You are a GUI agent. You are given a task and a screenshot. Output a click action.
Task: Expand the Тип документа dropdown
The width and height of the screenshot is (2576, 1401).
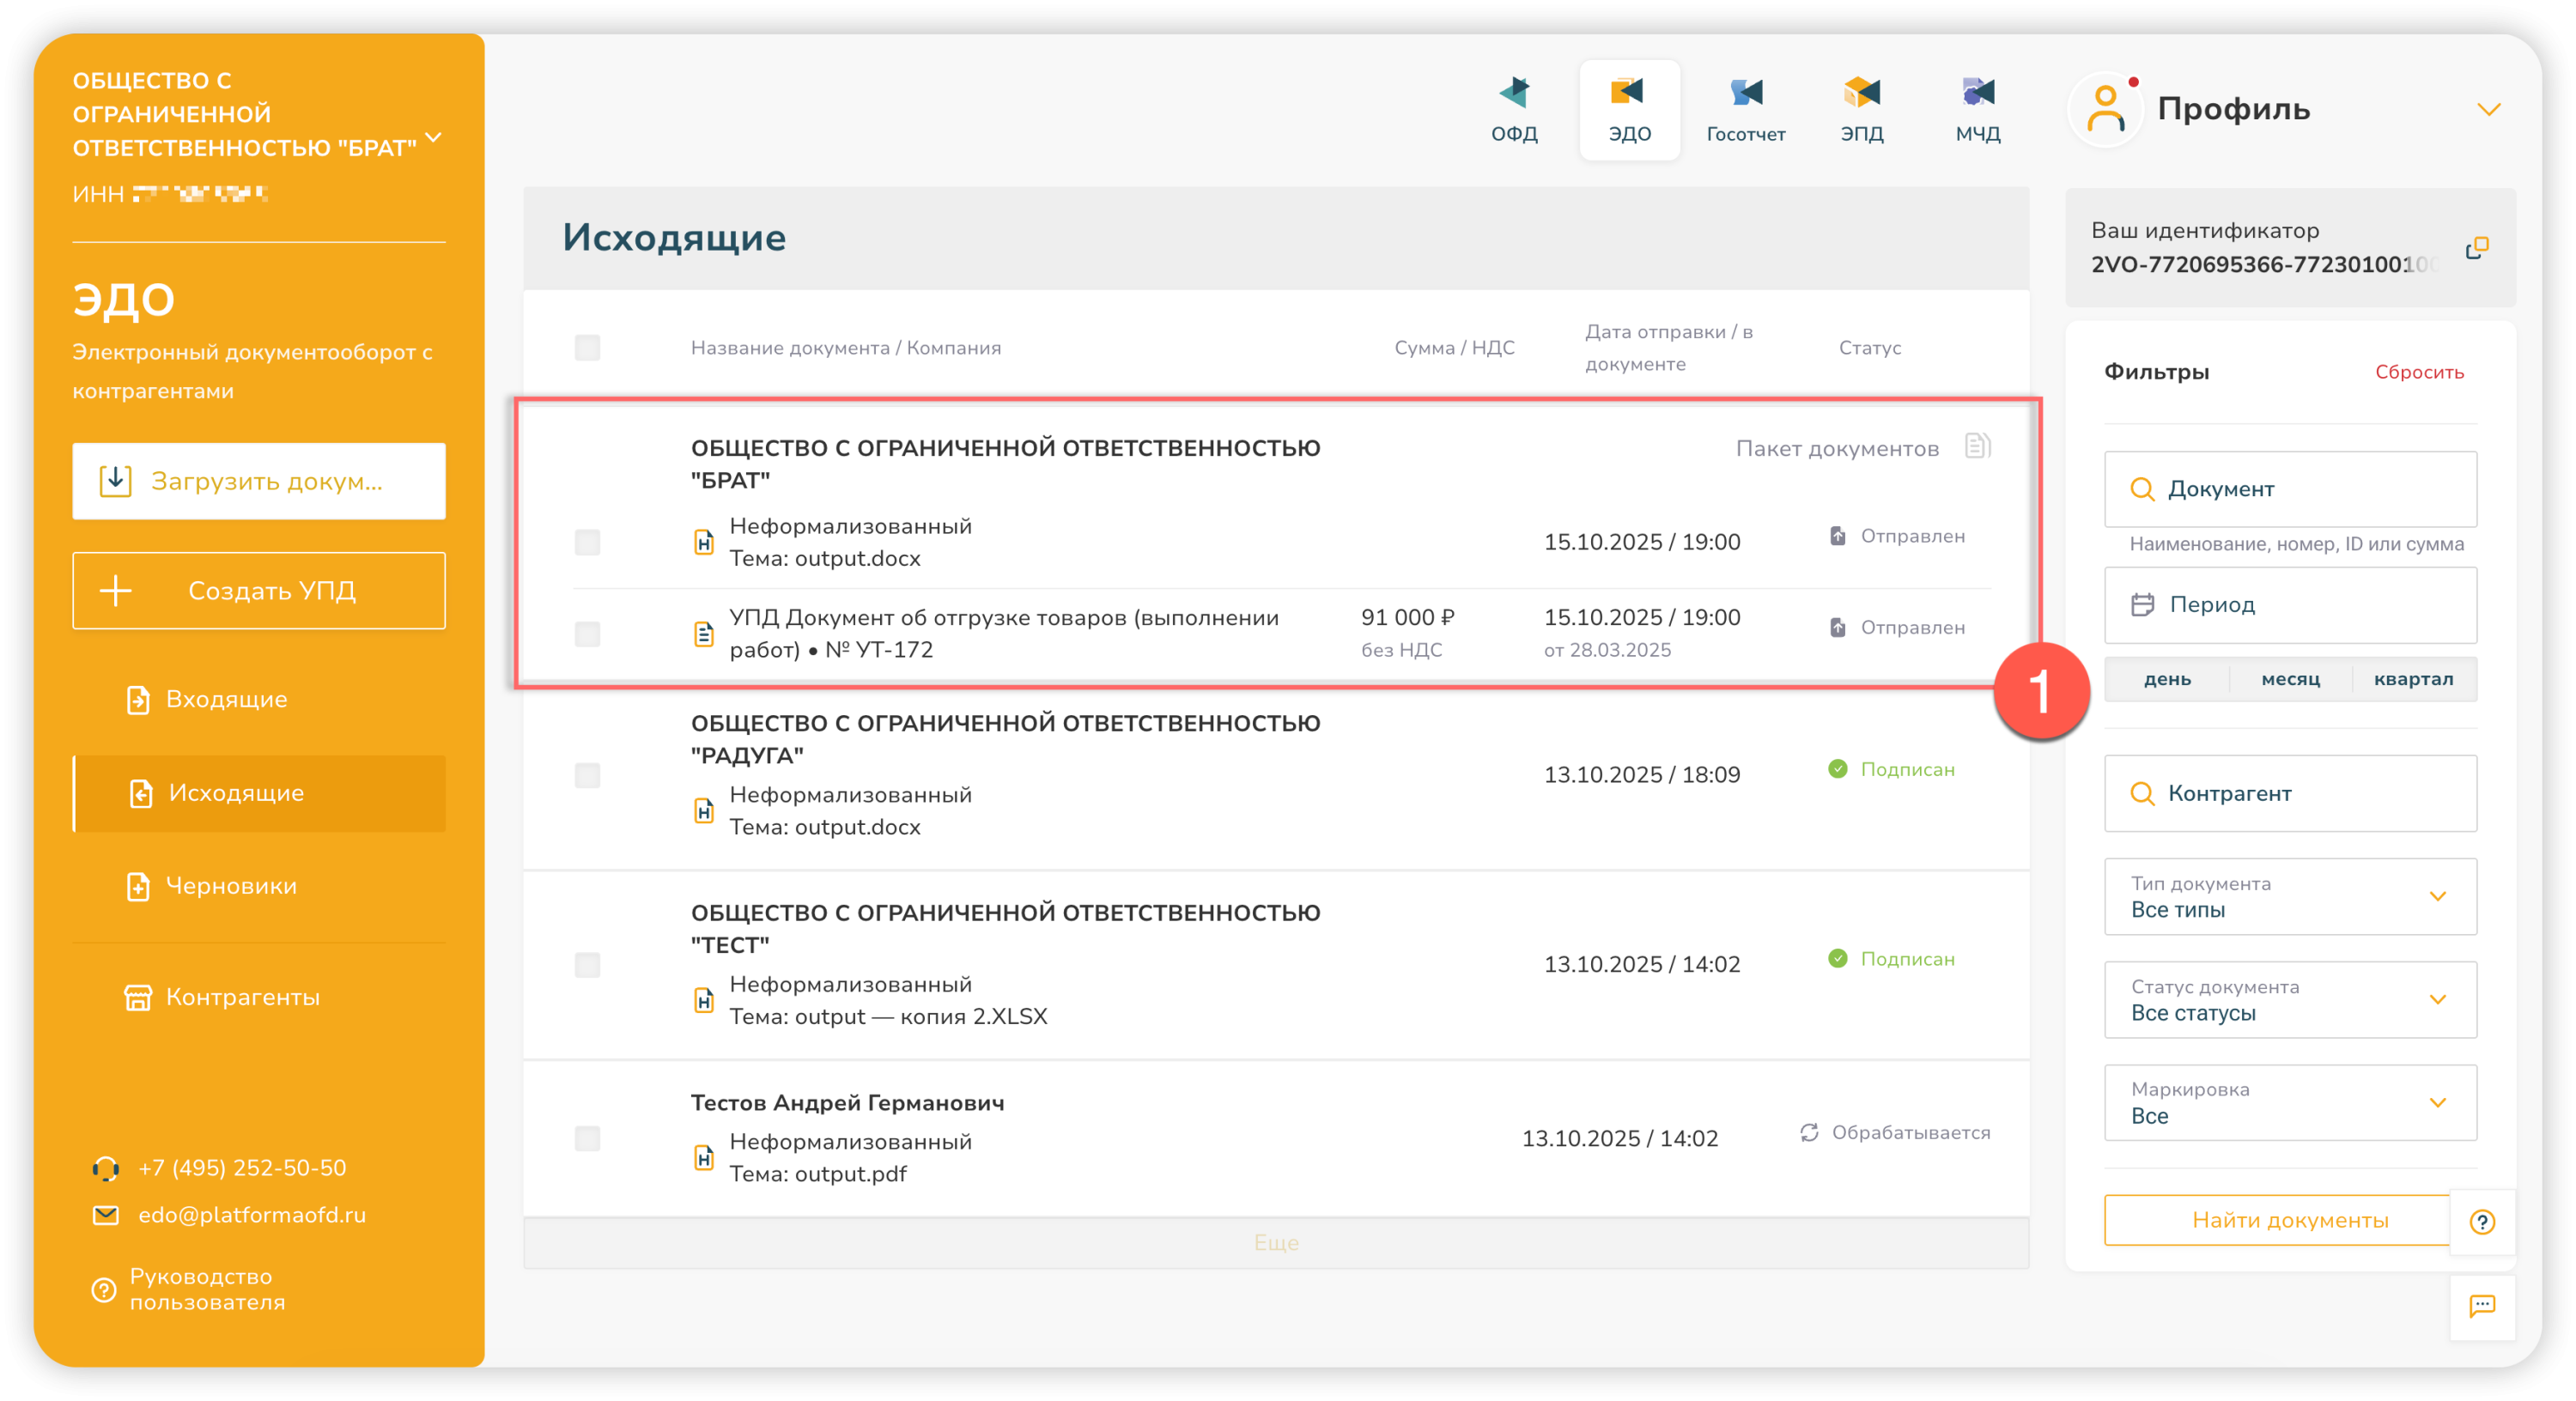(2290, 897)
